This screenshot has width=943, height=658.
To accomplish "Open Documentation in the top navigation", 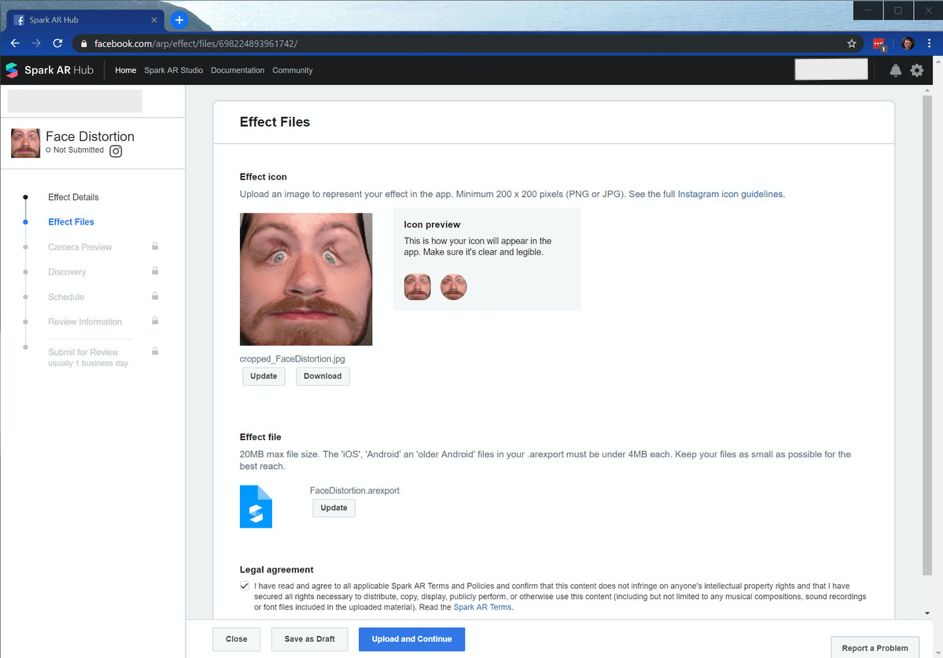I will pos(238,70).
